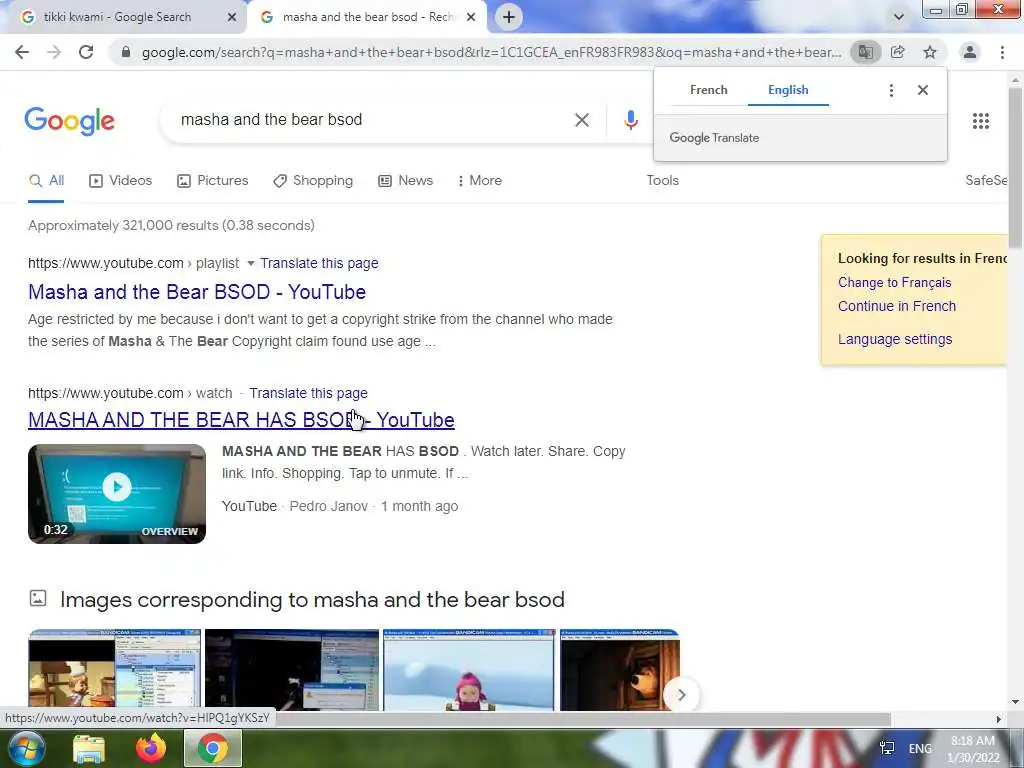Launch Firefox from the taskbar
This screenshot has width=1024, height=768.
coord(151,749)
